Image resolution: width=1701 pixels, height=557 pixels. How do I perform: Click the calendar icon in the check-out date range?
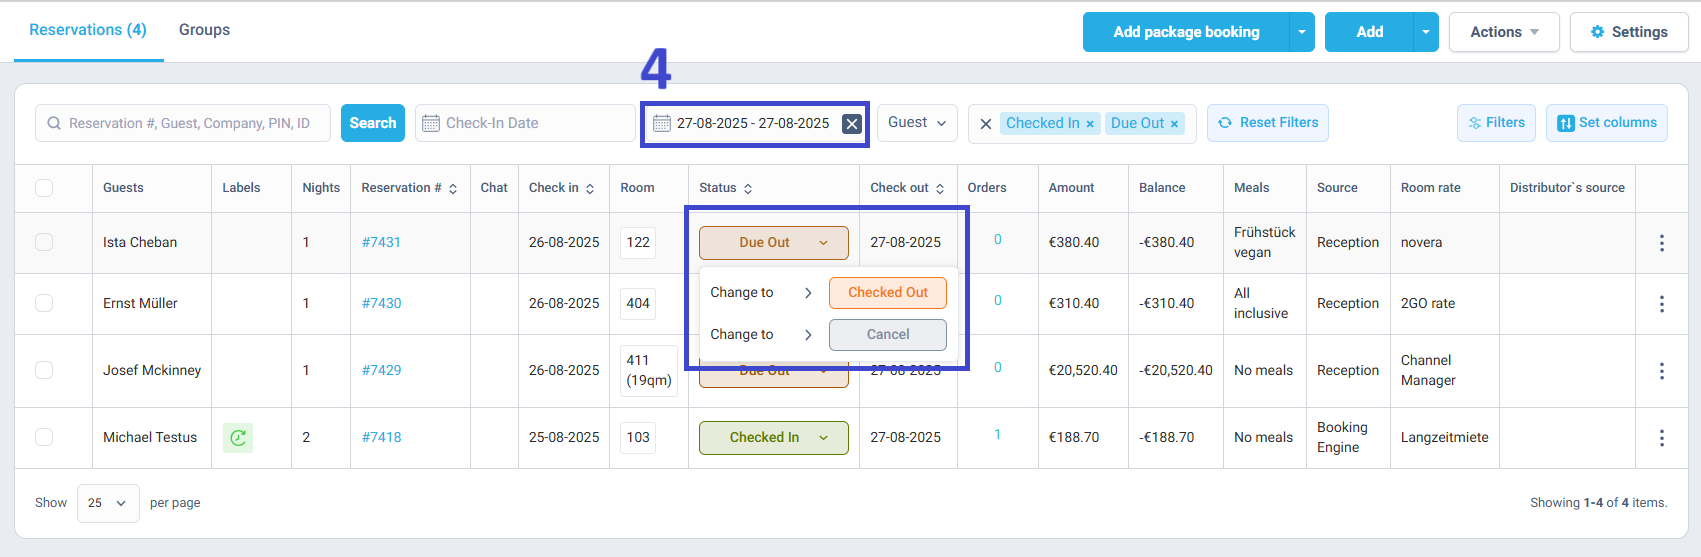661,123
